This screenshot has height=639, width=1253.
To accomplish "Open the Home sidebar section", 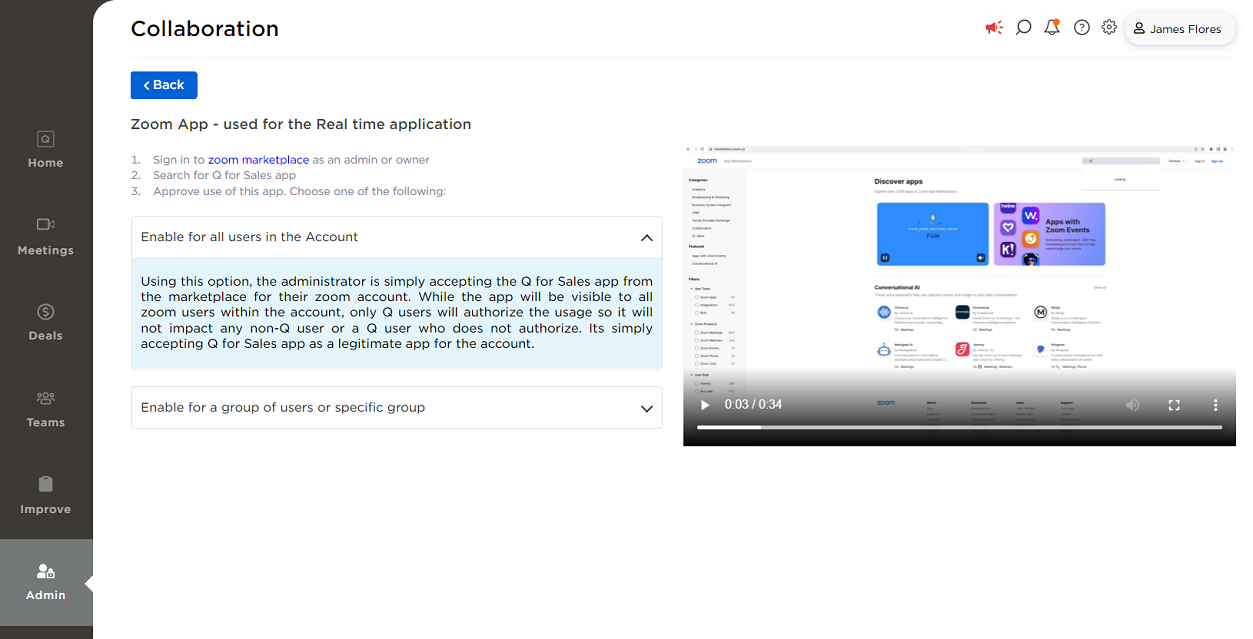I will click(x=46, y=150).
